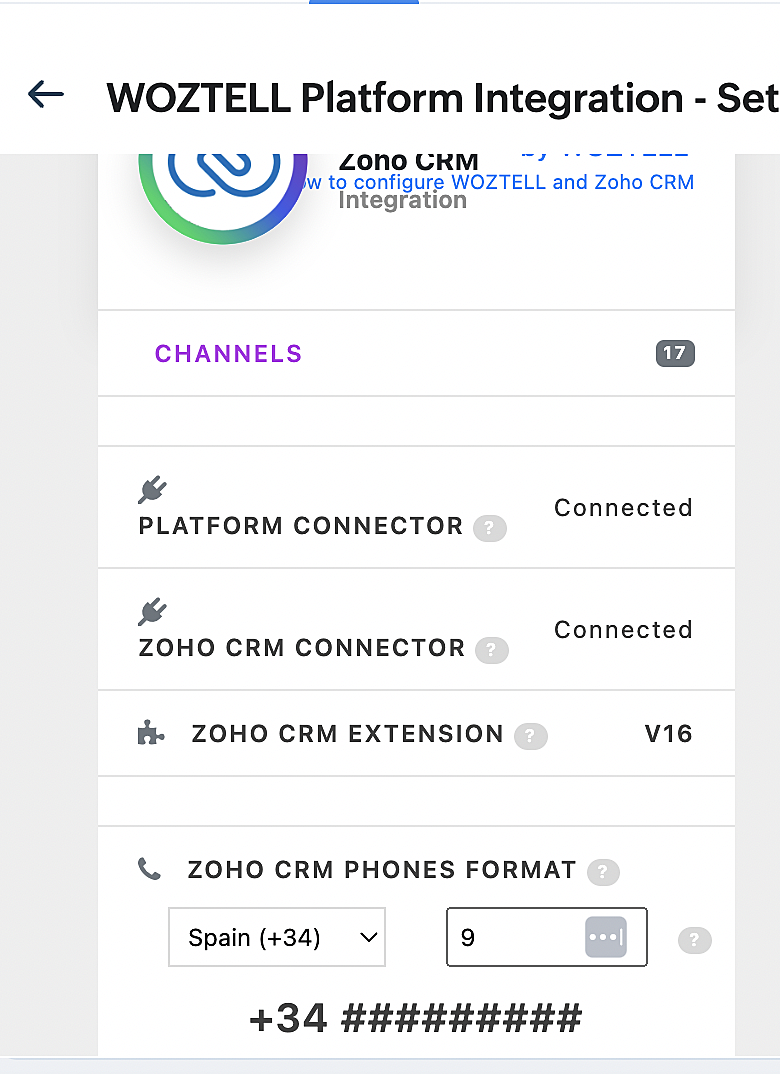Open help beside the digits input field

tap(694, 940)
